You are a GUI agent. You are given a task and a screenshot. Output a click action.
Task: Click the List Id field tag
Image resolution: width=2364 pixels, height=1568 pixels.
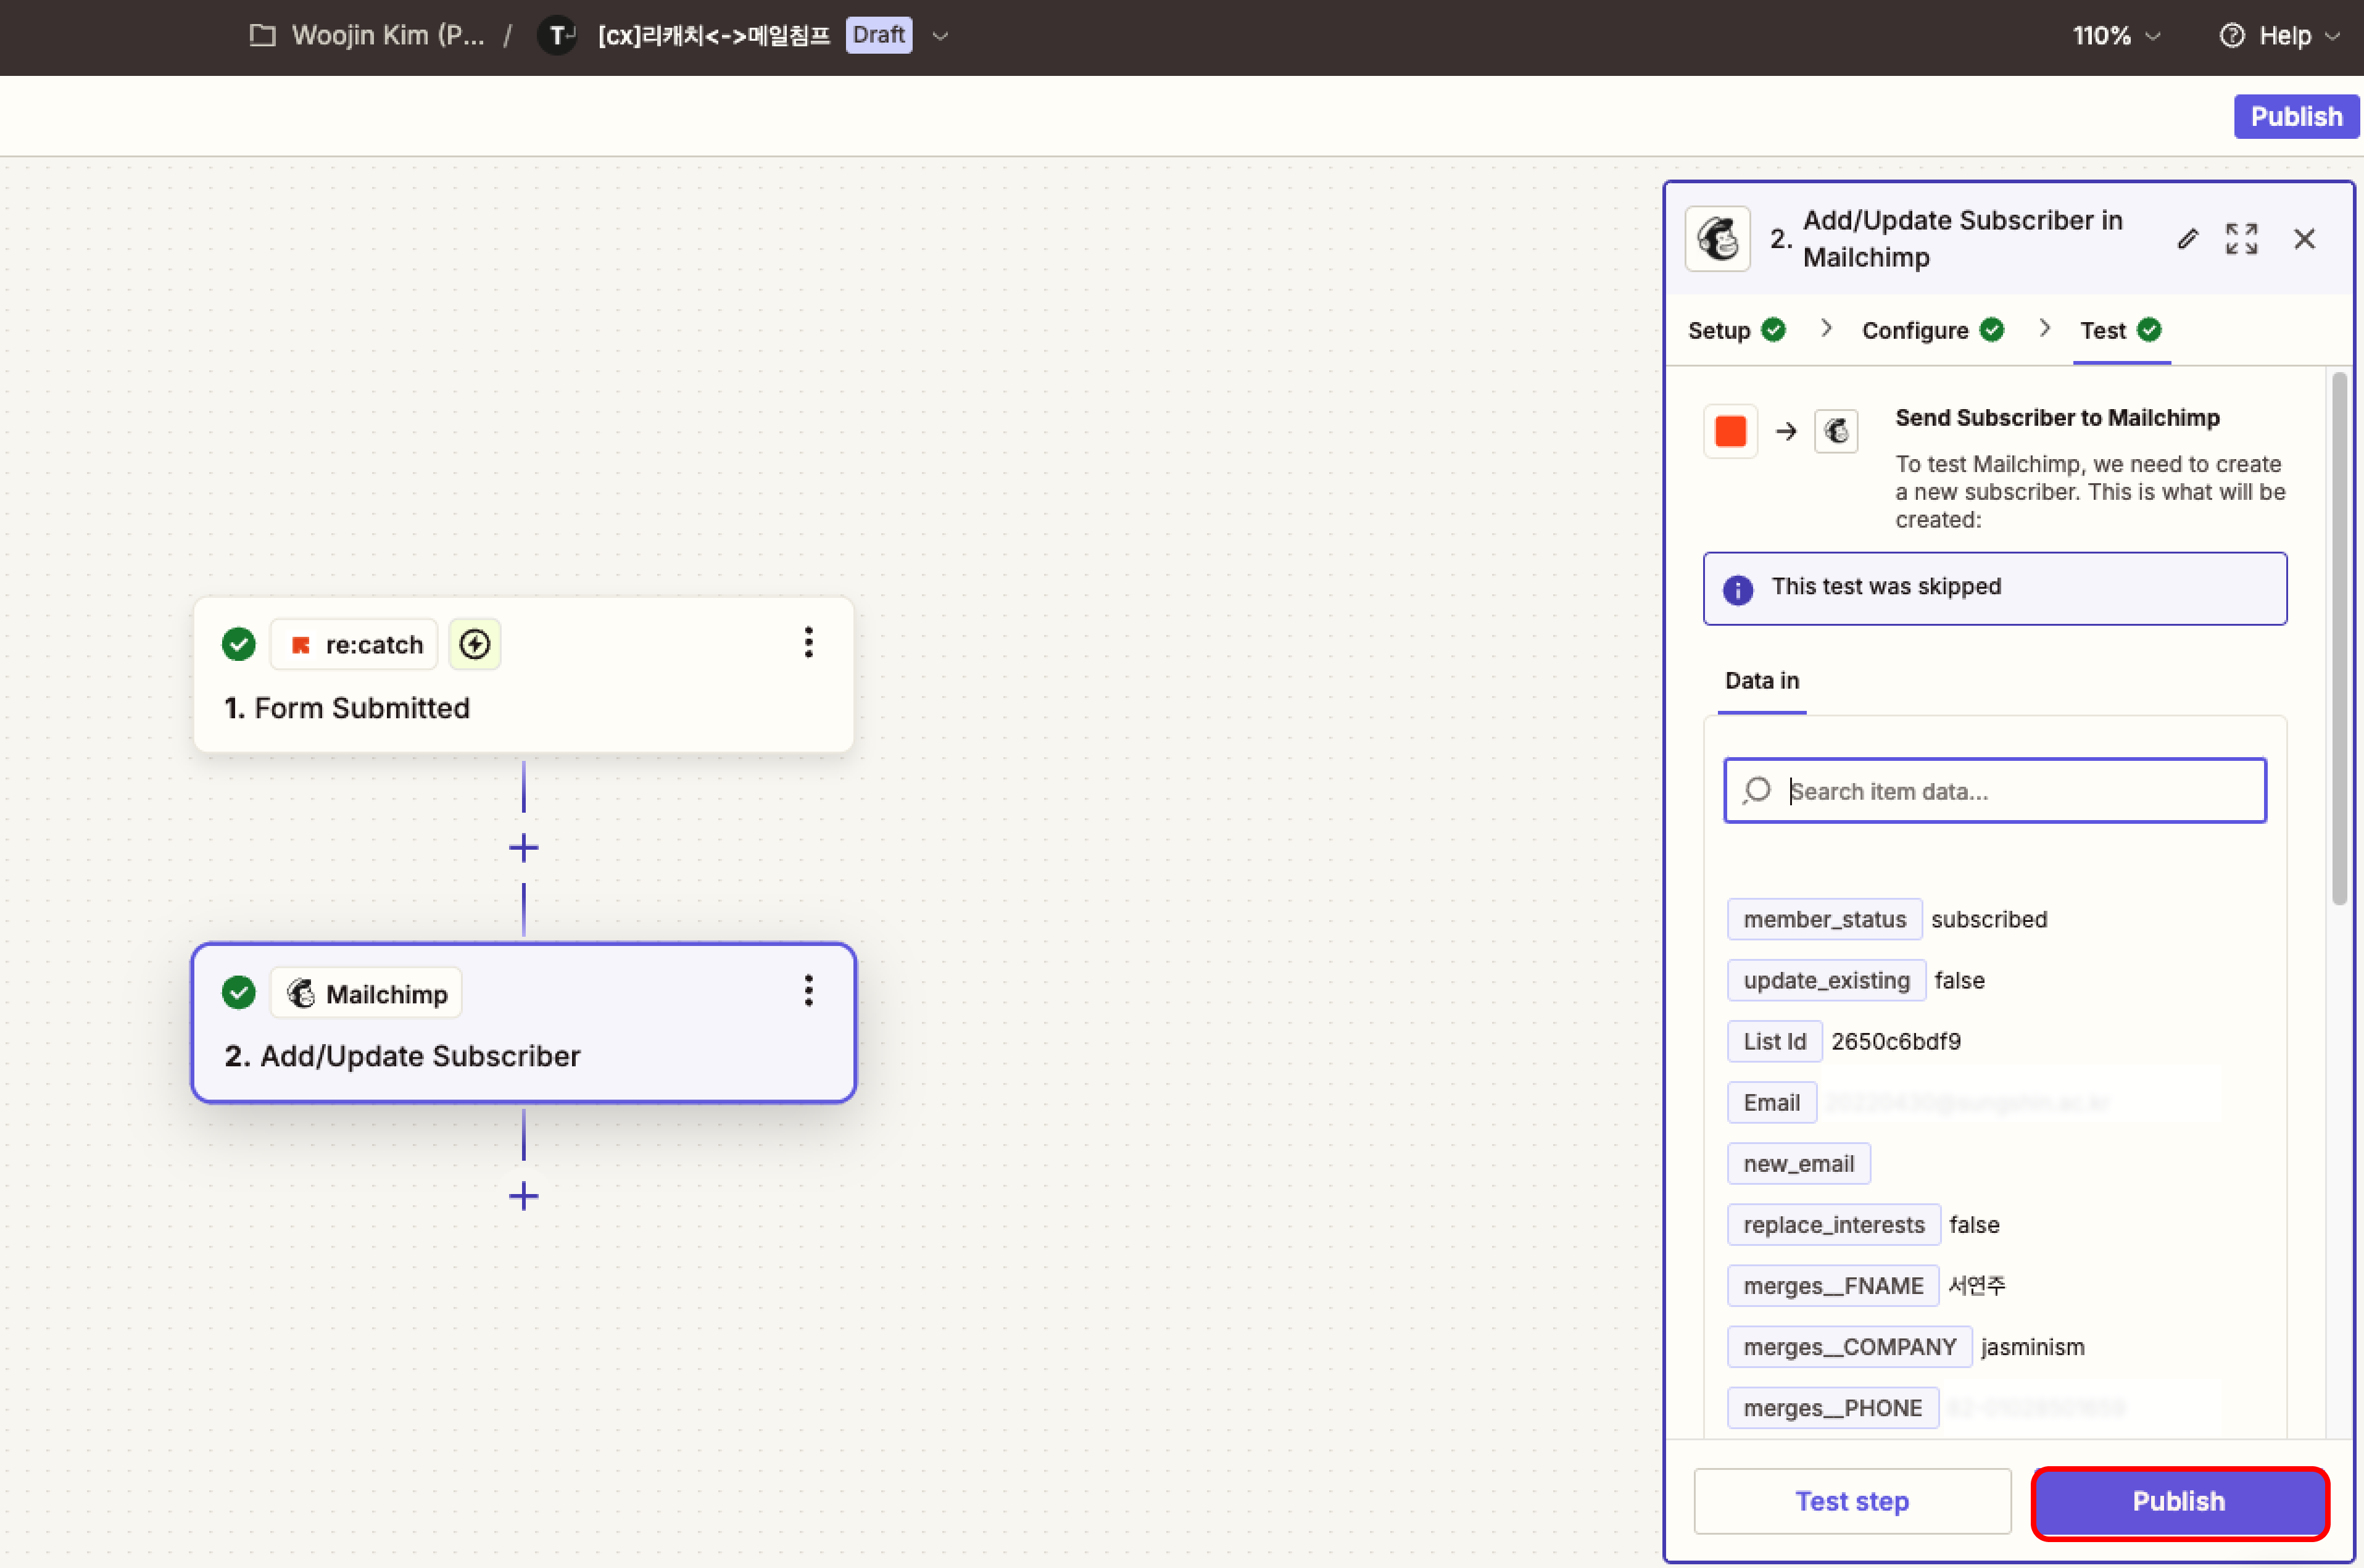click(1774, 1041)
